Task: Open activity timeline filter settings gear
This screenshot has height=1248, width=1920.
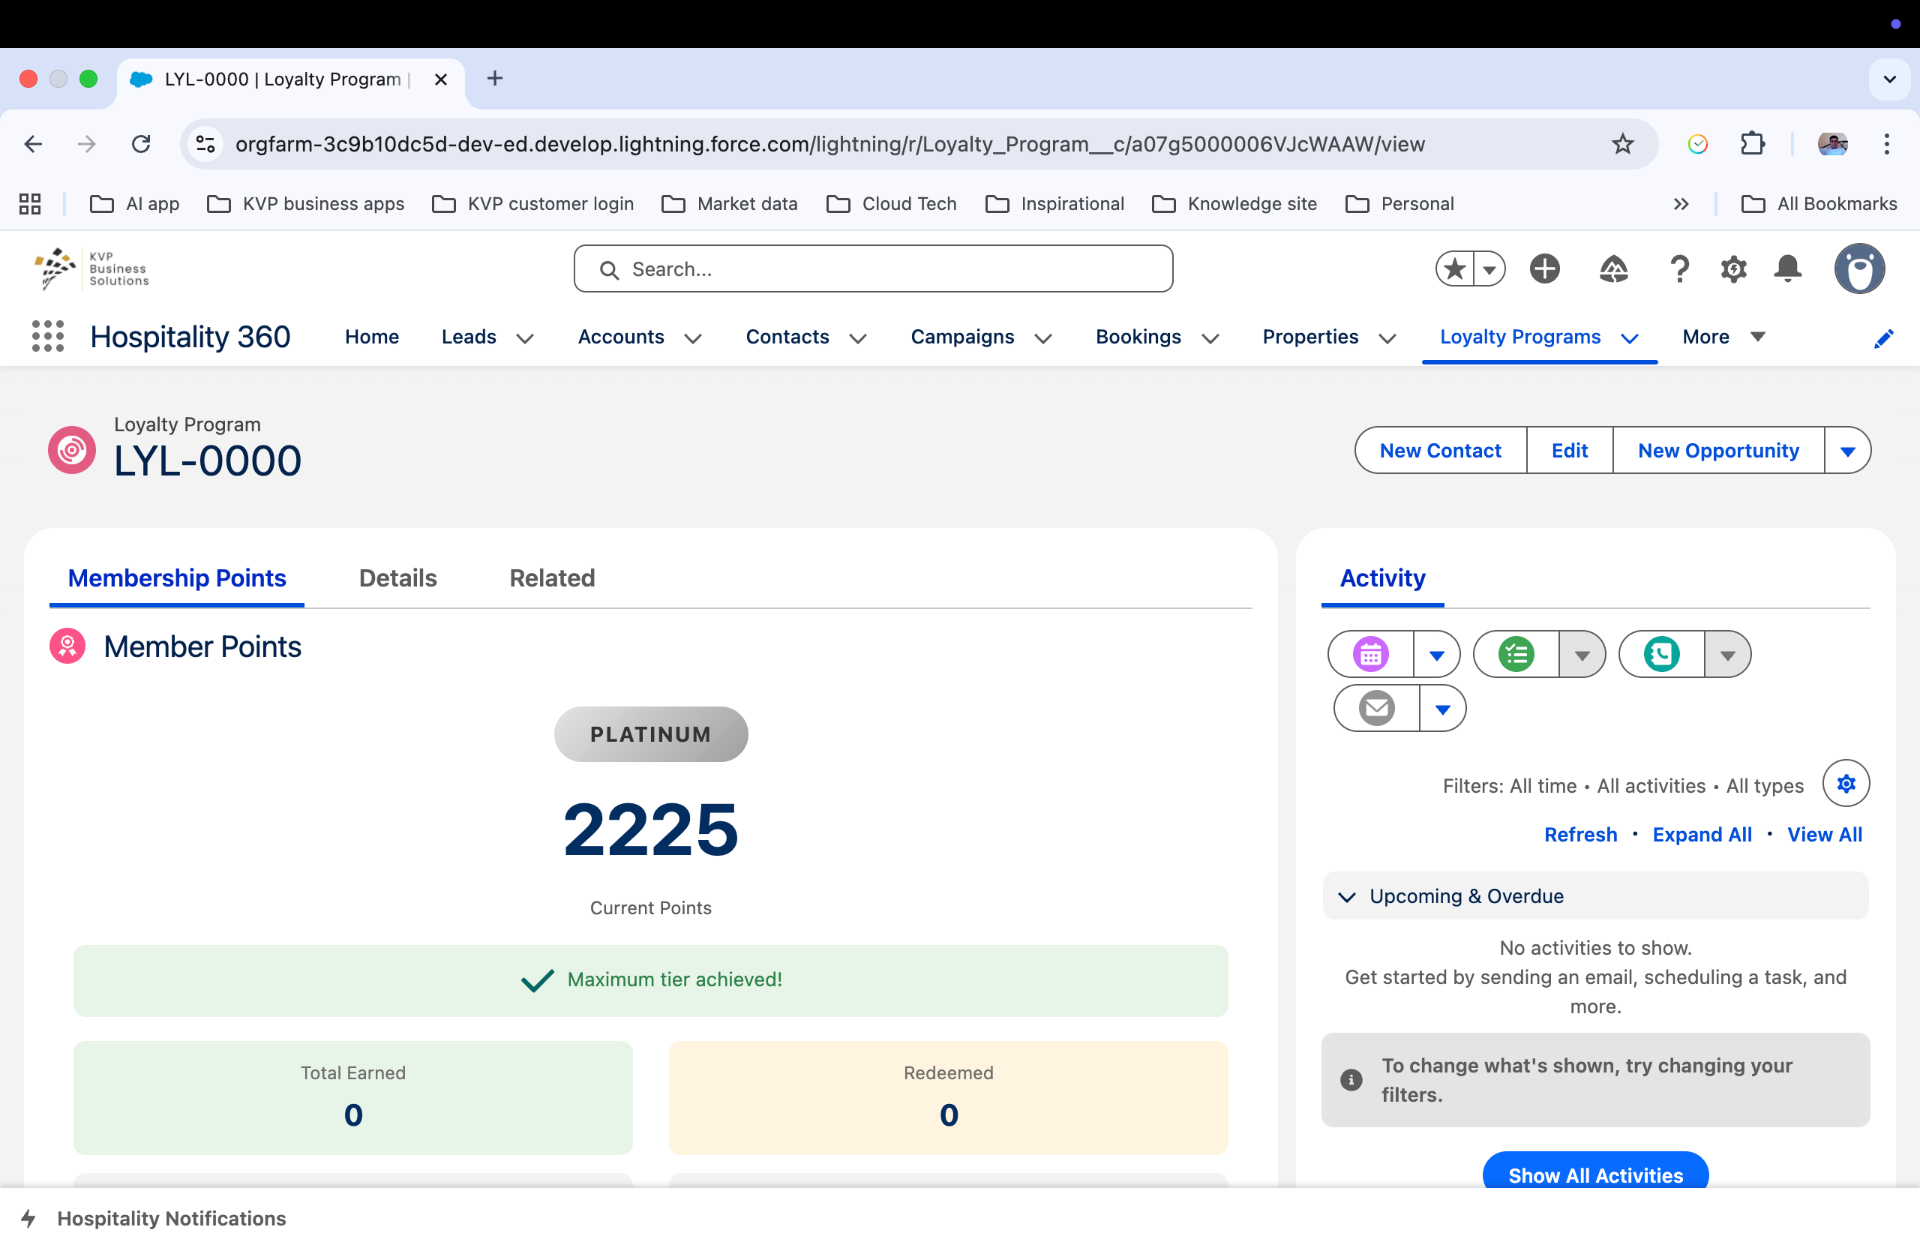Action: pos(1846,784)
